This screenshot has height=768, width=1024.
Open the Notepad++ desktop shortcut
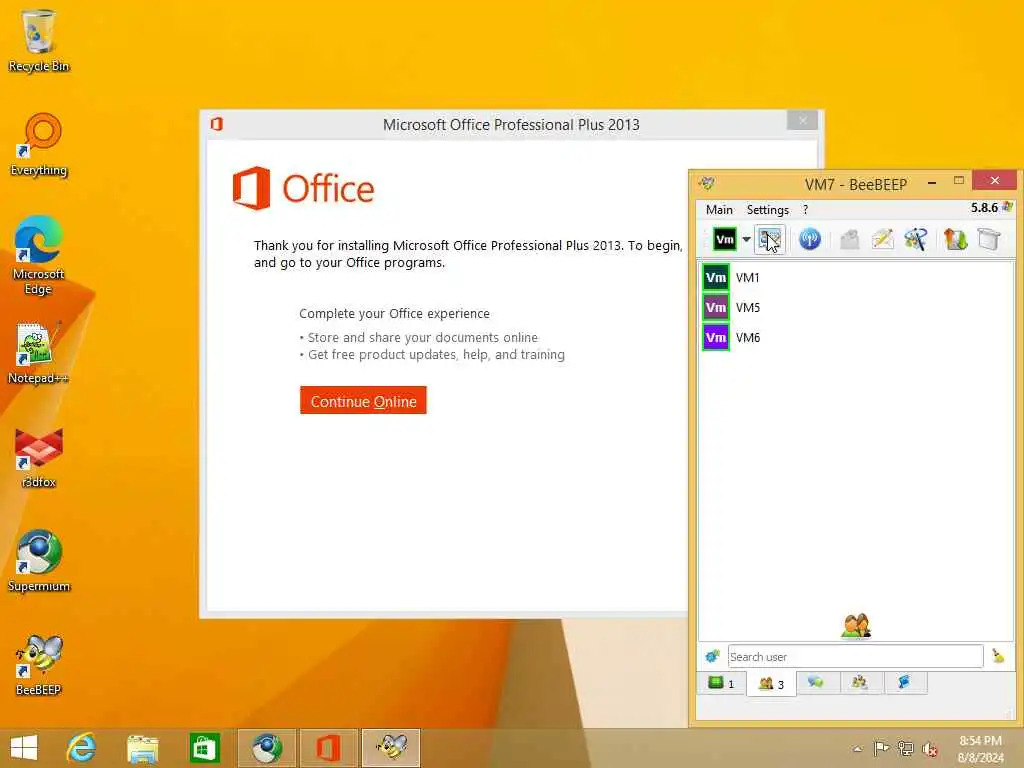(x=39, y=353)
